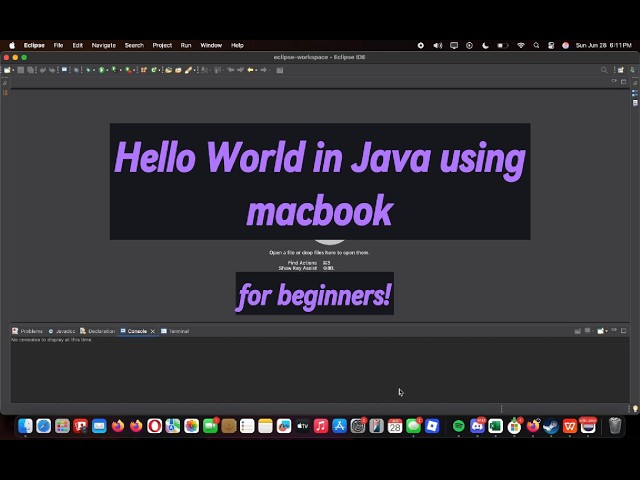Click the Debug bug toolbar icon

89,70
